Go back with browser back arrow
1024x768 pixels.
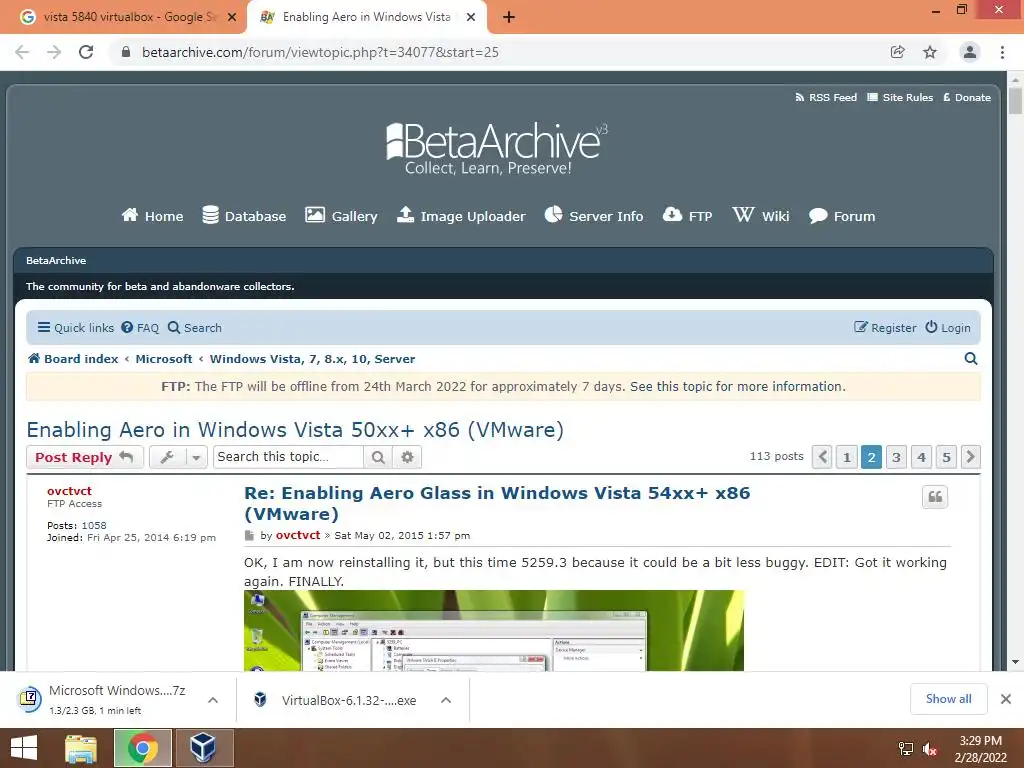click(22, 52)
